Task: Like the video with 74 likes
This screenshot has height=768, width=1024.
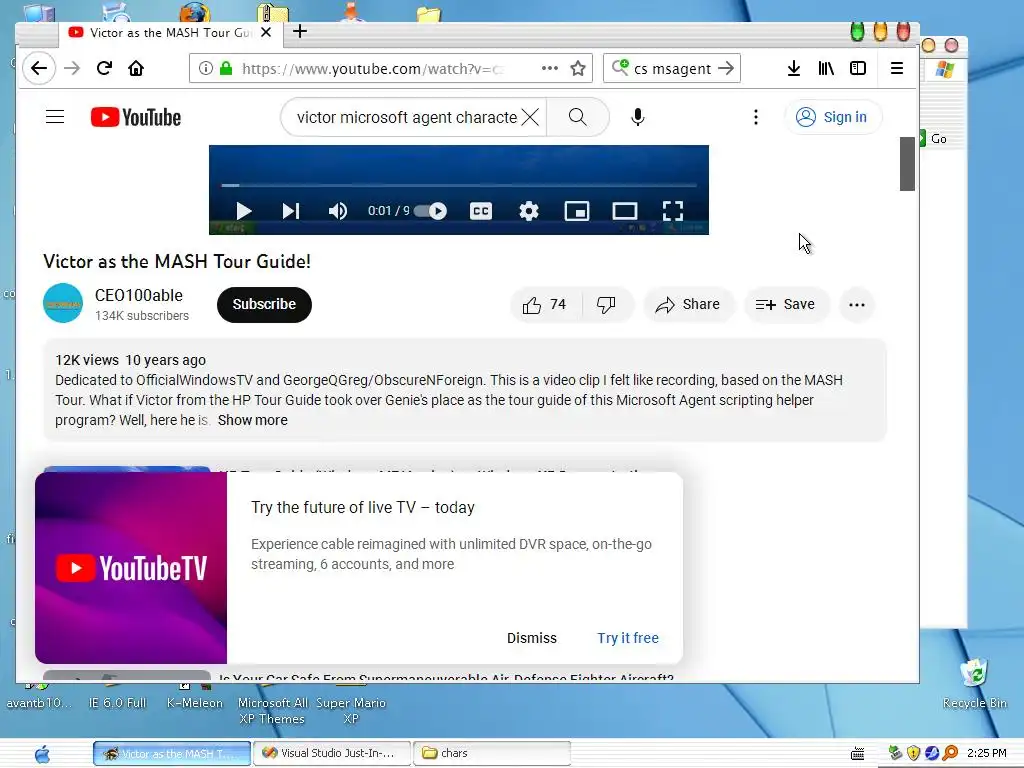Action: coord(545,304)
